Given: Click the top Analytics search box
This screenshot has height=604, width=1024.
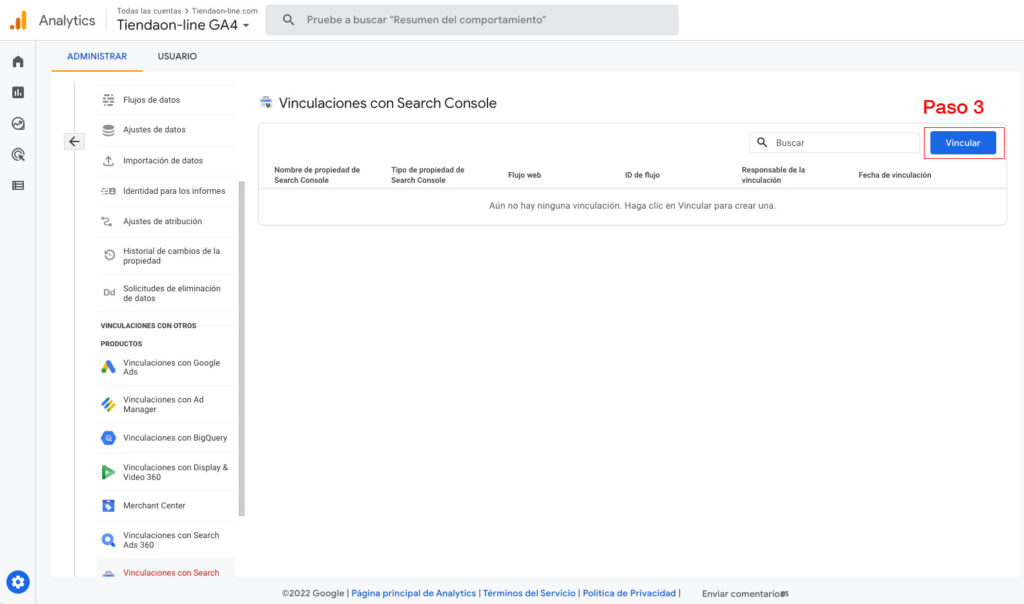Looking at the screenshot, I should tap(472, 20).
